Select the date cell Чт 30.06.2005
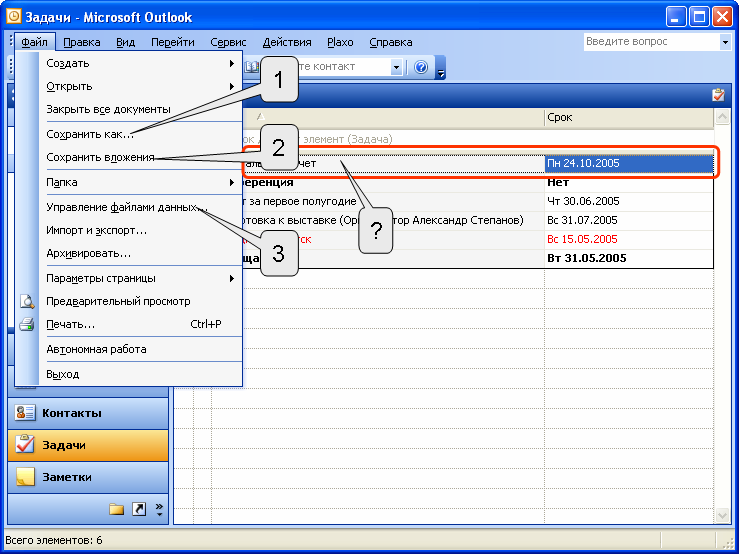This screenshot has height=554, width=739. [629, 201]
